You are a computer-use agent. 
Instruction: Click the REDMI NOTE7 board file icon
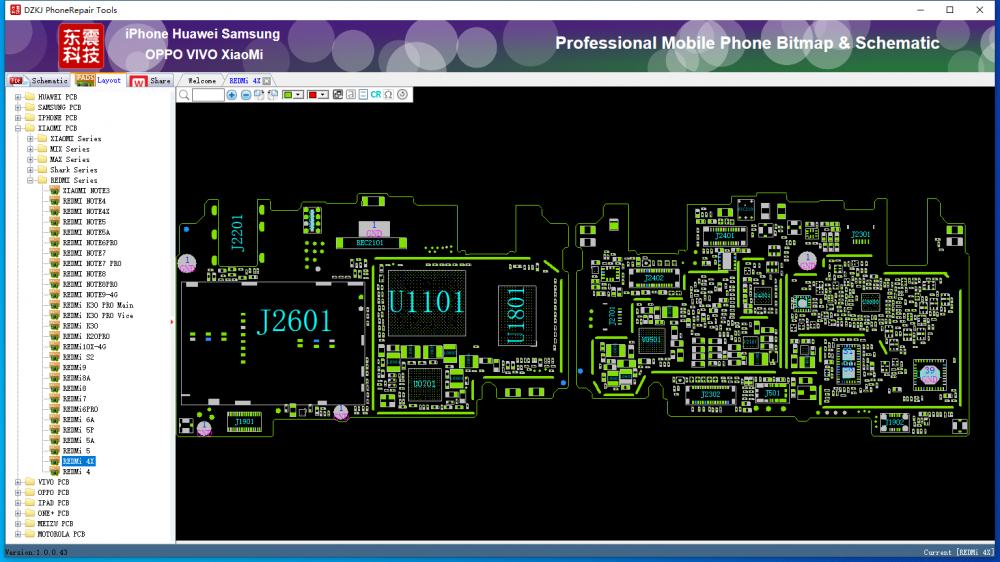click(55, 253)
